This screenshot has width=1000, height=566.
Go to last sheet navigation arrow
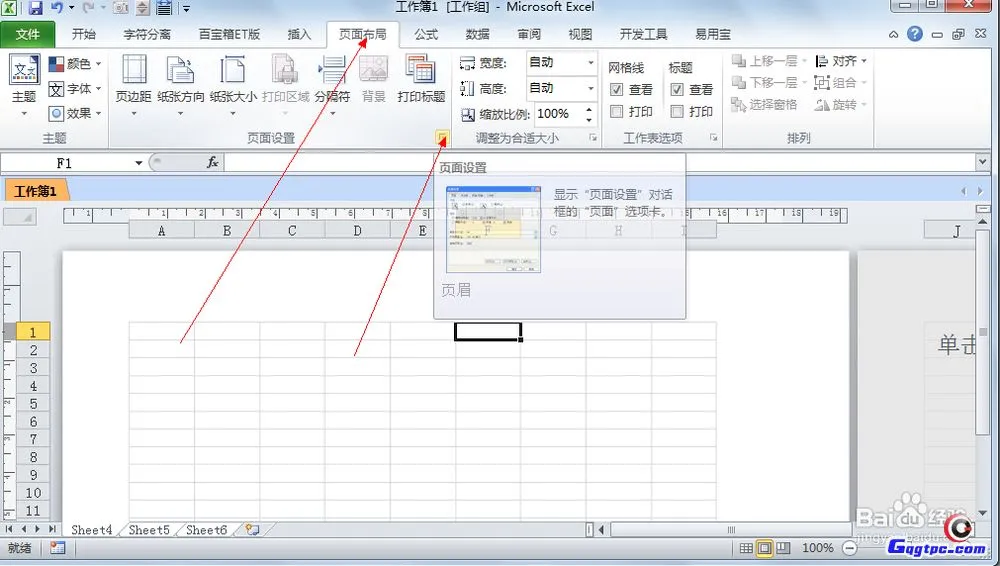pos(52,529)
